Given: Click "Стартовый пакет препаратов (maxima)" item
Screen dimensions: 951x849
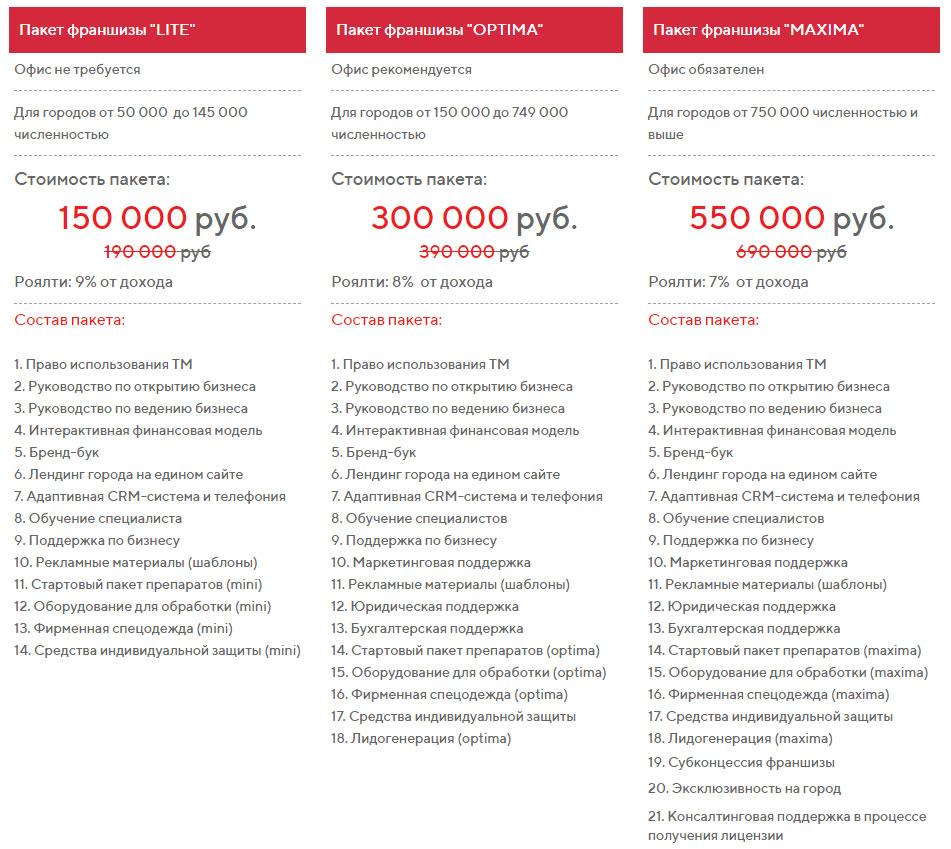Looking at the screenshot, I should point(770,650).
